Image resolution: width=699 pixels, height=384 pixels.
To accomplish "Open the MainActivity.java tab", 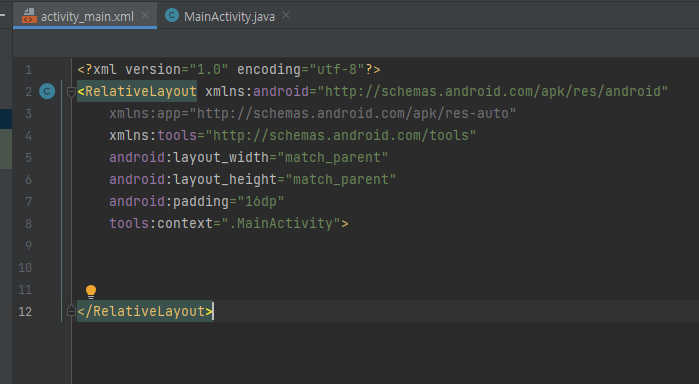I will tap(229, 17).
